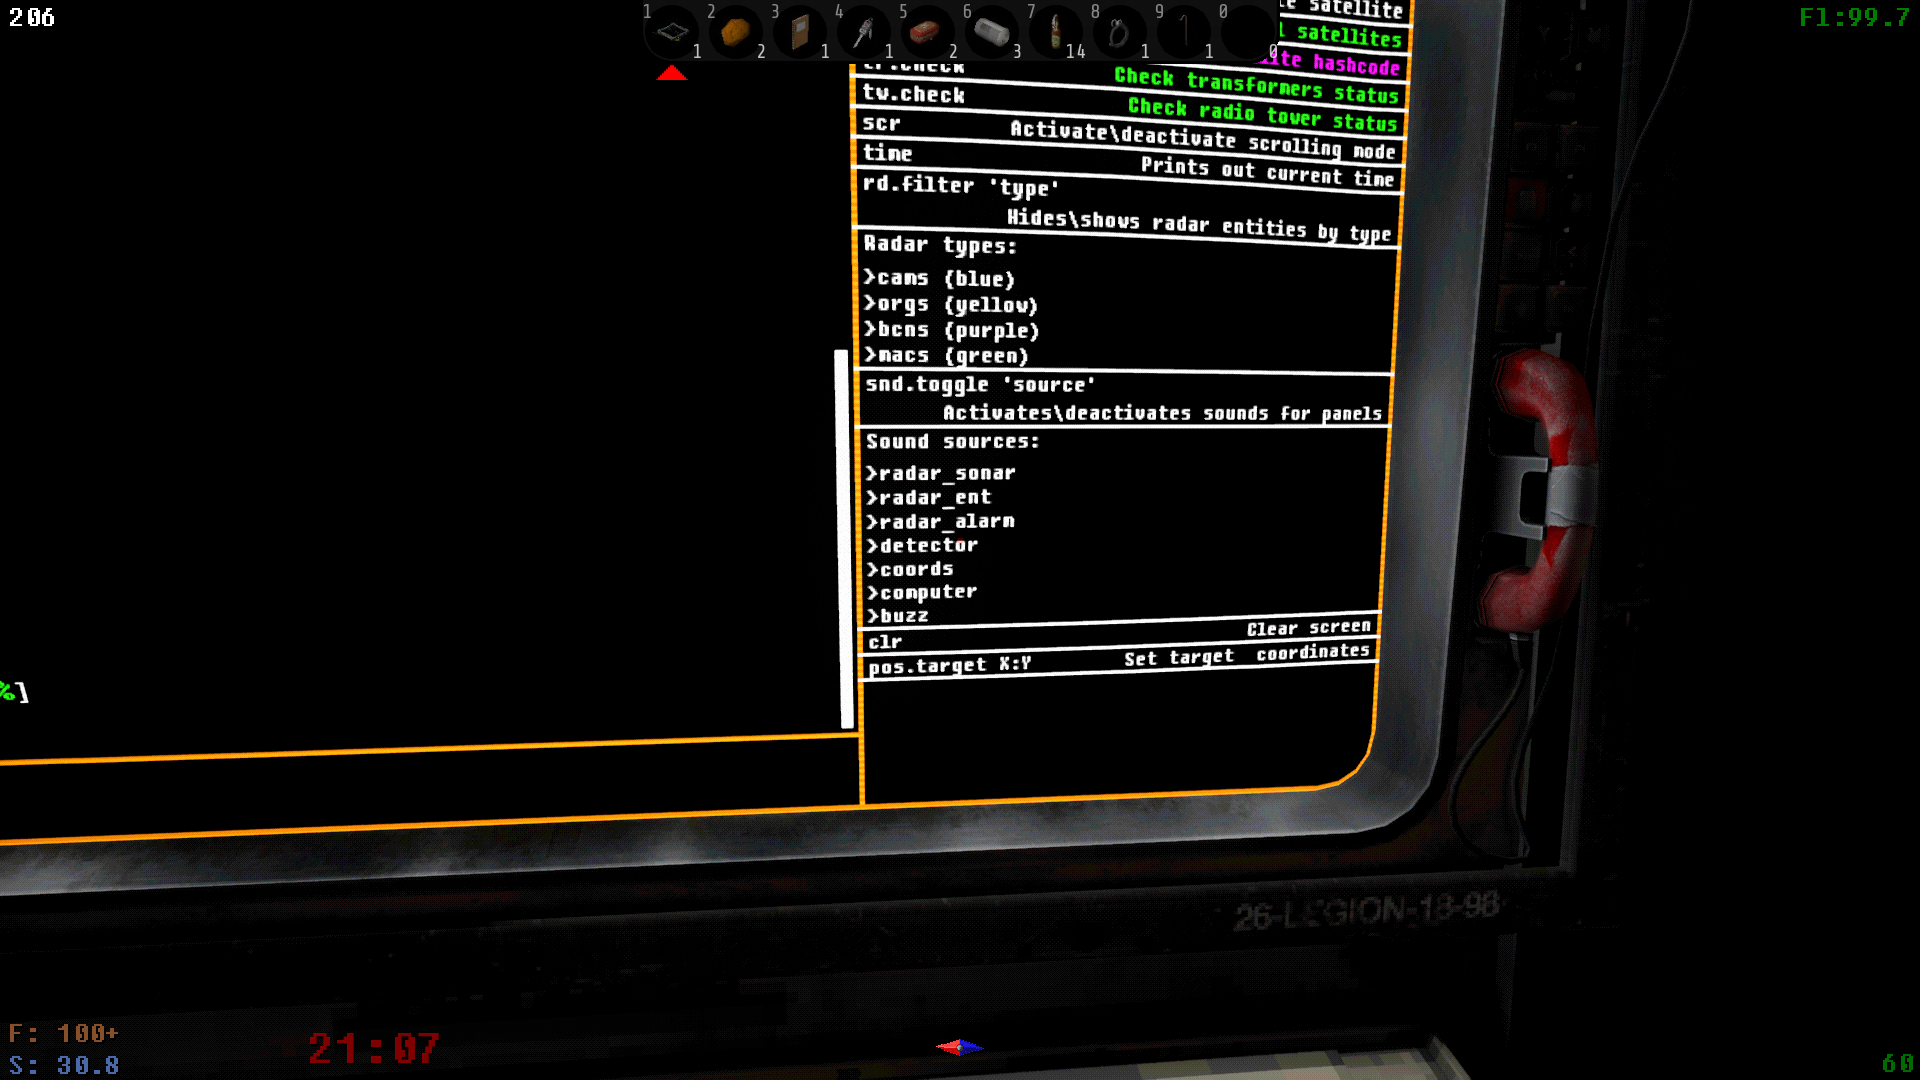This screenshot has height=1080, width=1920.
Task: Select the >coords sound source
Action: (910, 568)
